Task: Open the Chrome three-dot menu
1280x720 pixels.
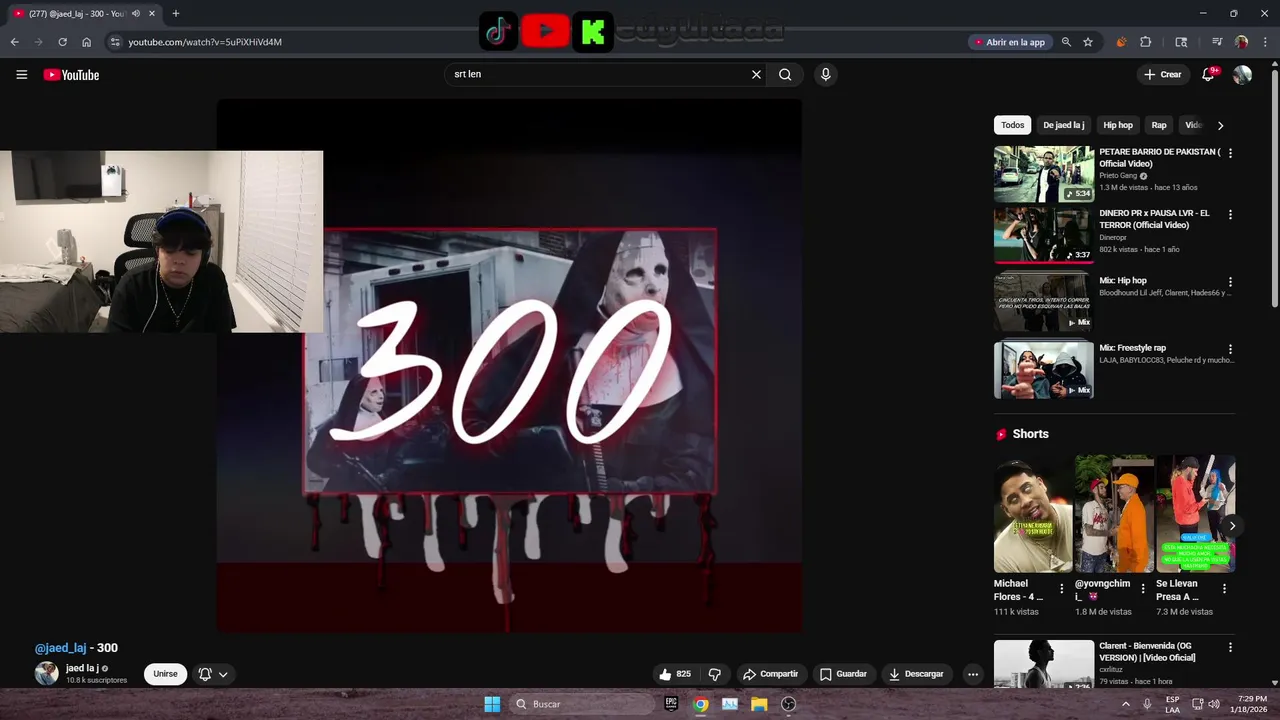Action: tap(1266, 42)
